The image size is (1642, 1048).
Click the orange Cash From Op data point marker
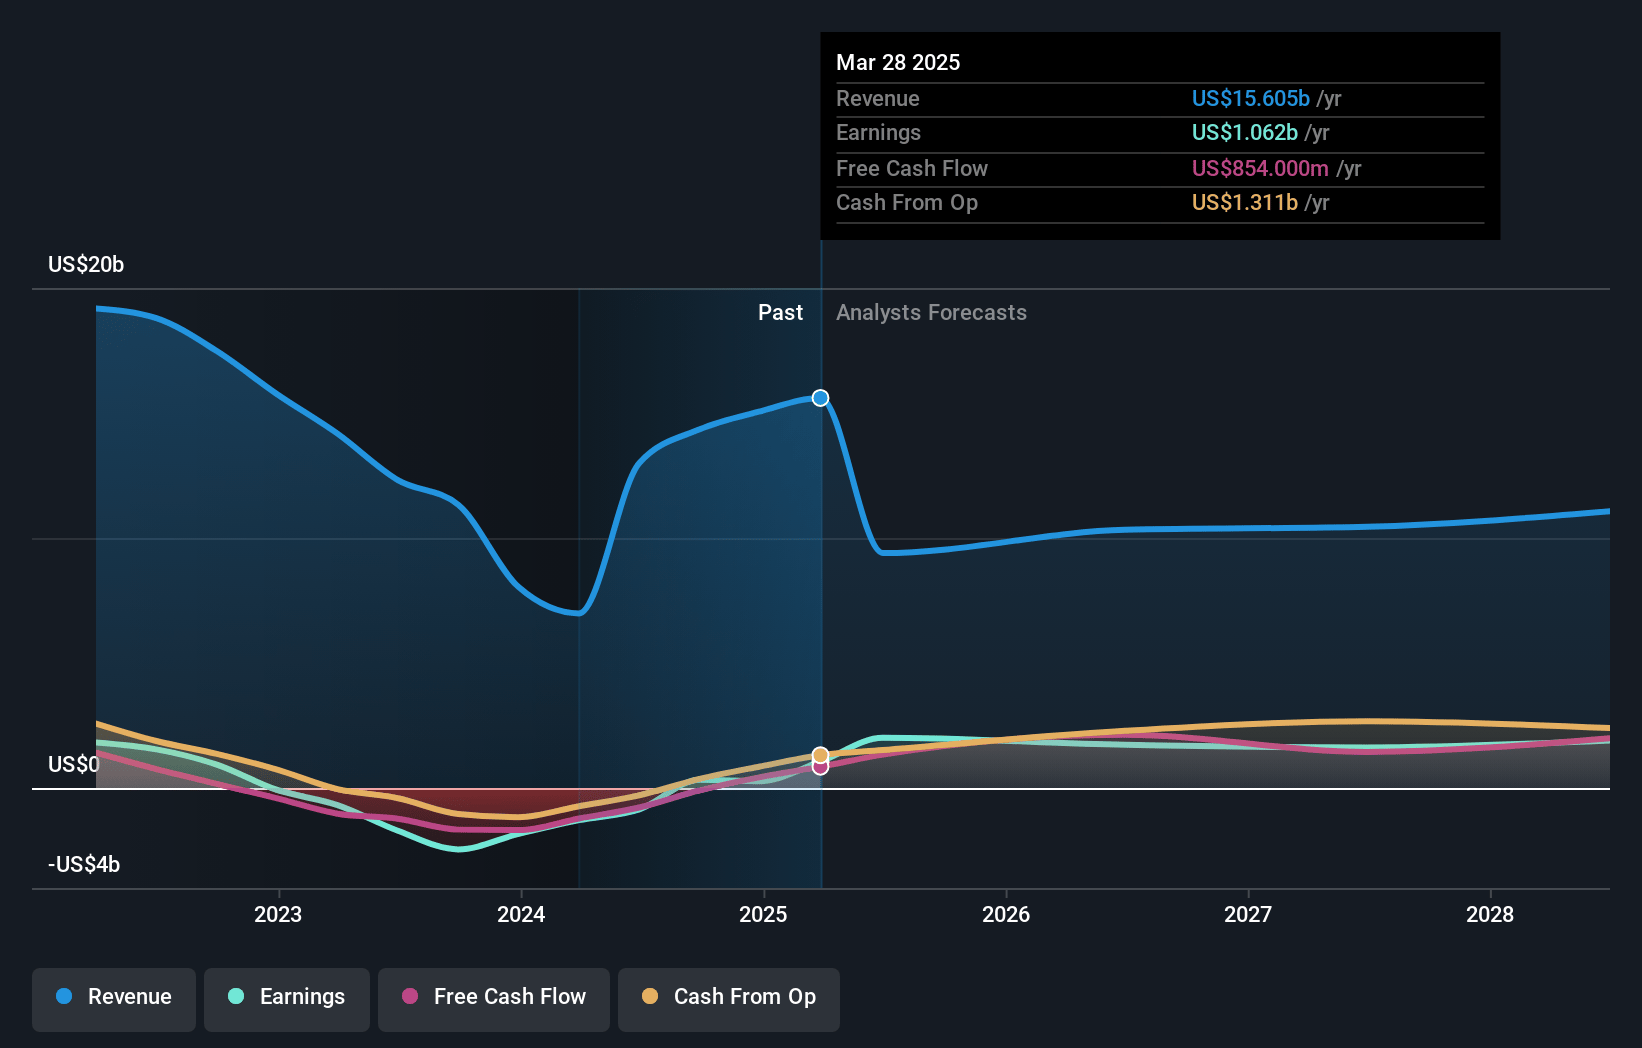[820, 755]
